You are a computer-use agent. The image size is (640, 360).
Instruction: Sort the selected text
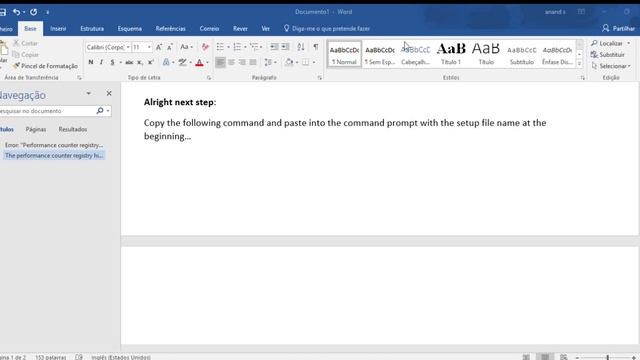pos(301,47)
